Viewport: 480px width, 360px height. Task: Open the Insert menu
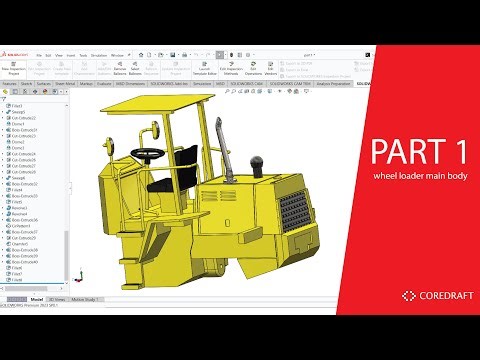point(71,55)
